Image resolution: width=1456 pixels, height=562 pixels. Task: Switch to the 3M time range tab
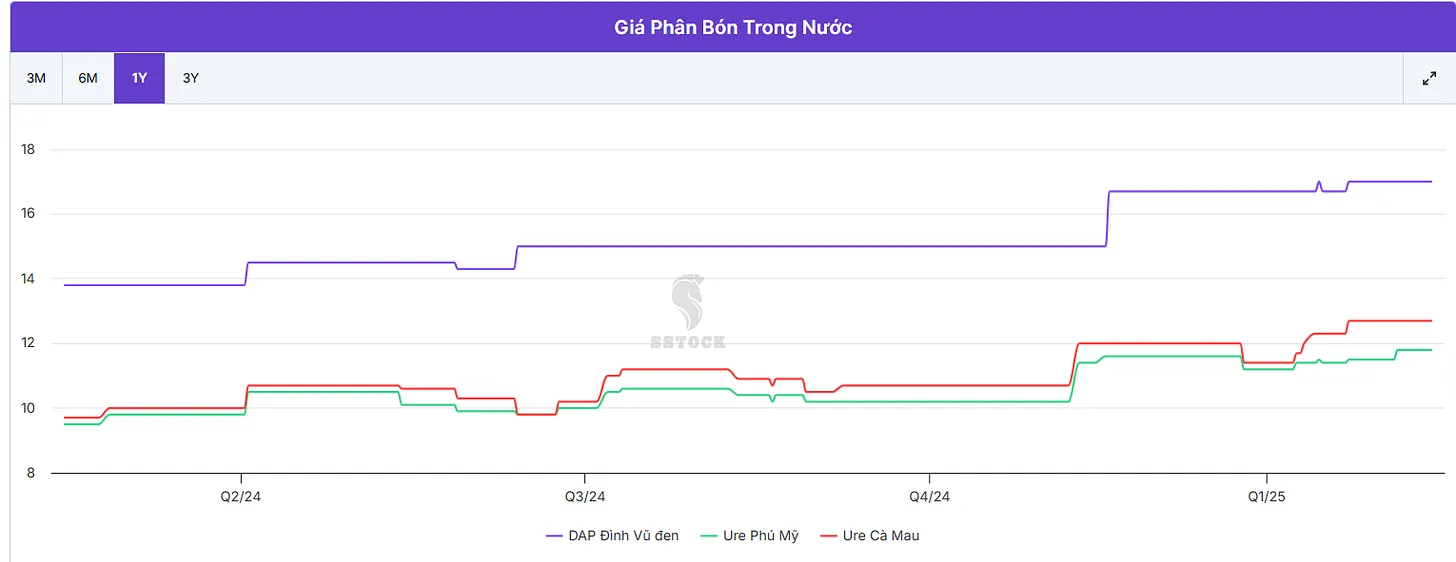coord(36,78)
